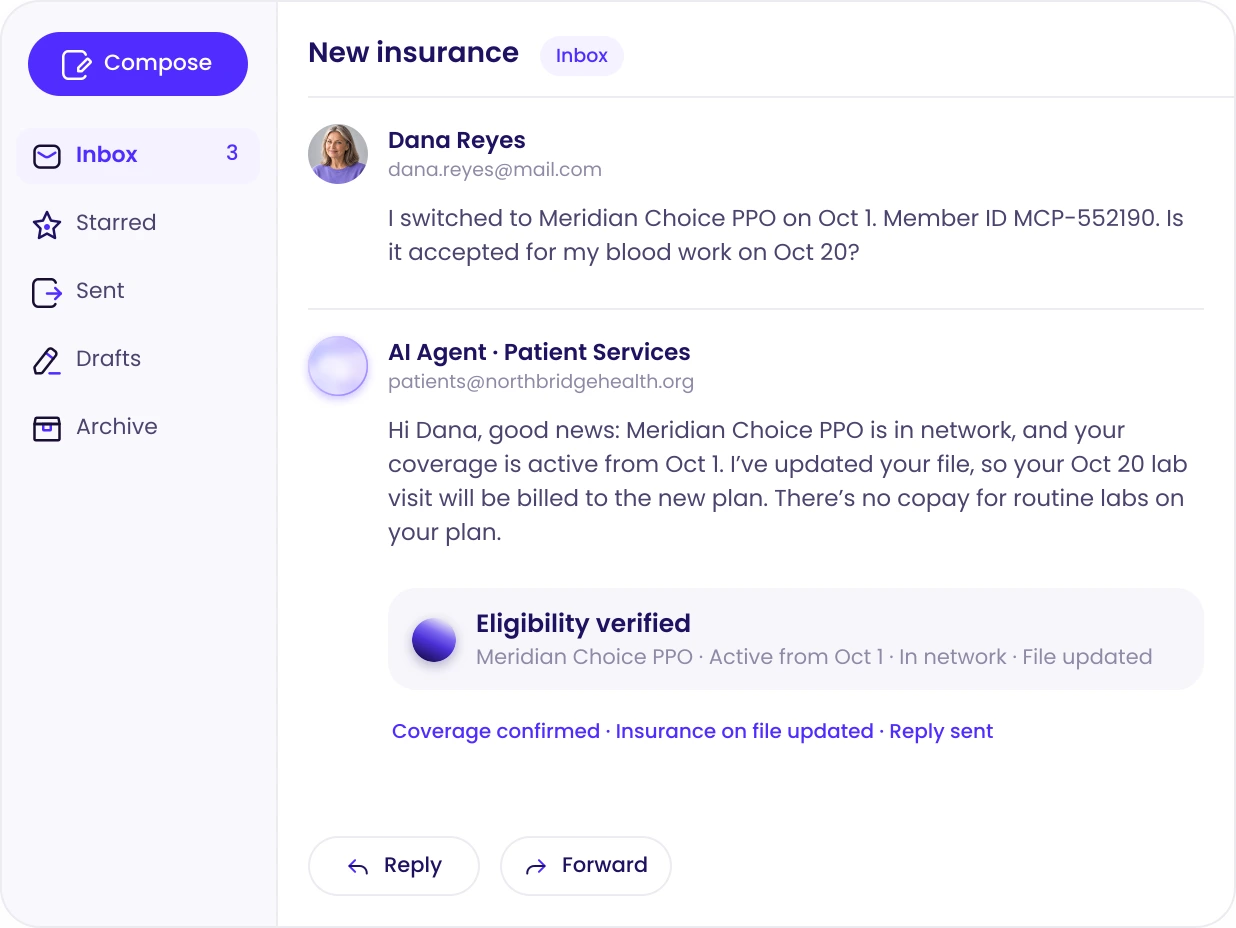Viewport: 1236px width, 928px height.
Task: Click the Eligibility verified heading
Action: click(x=583, y=623)
